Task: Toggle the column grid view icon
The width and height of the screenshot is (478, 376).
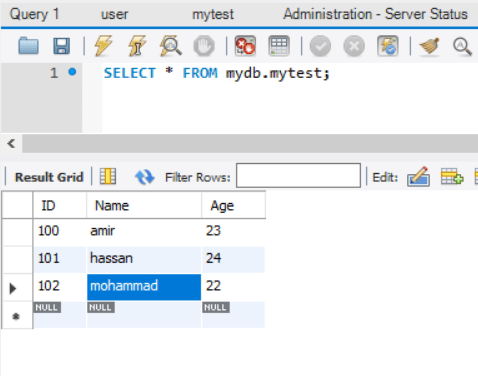Action: click(108, 176)
